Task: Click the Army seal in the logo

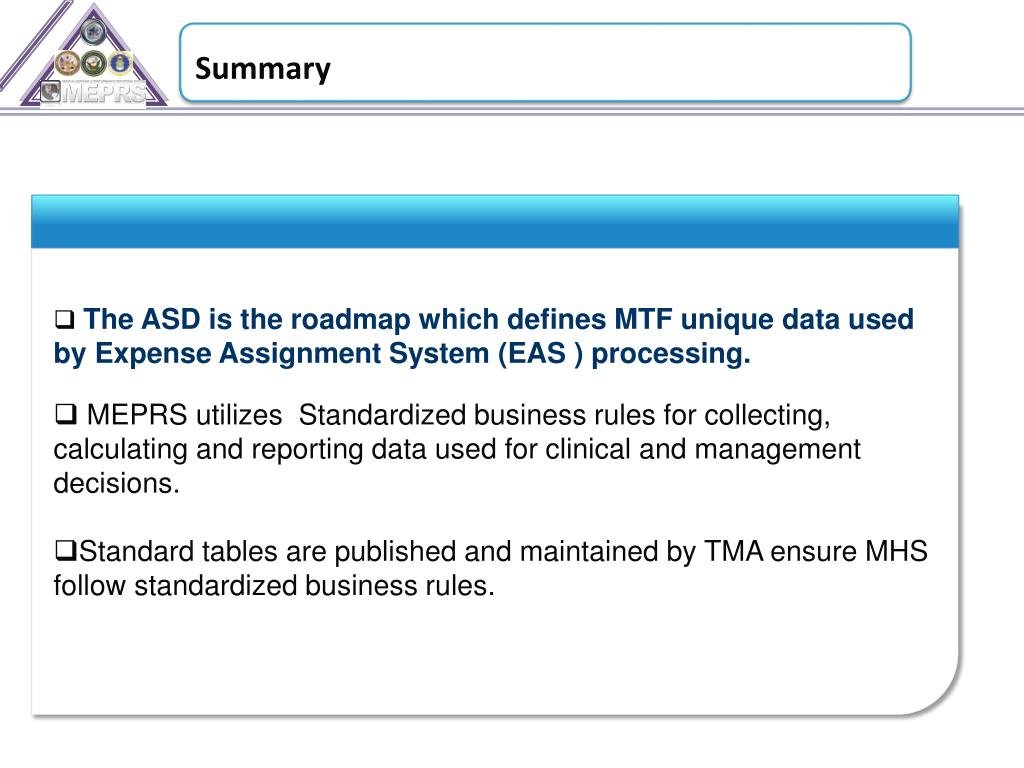Action: point(67,63)
